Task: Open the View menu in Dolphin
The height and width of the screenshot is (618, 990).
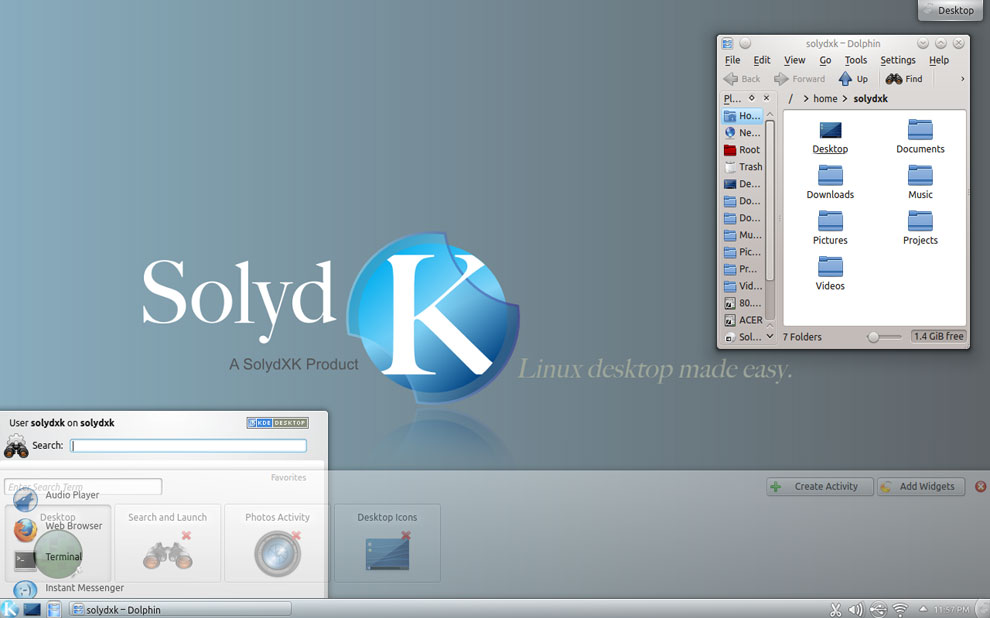Action: point(794,60)
